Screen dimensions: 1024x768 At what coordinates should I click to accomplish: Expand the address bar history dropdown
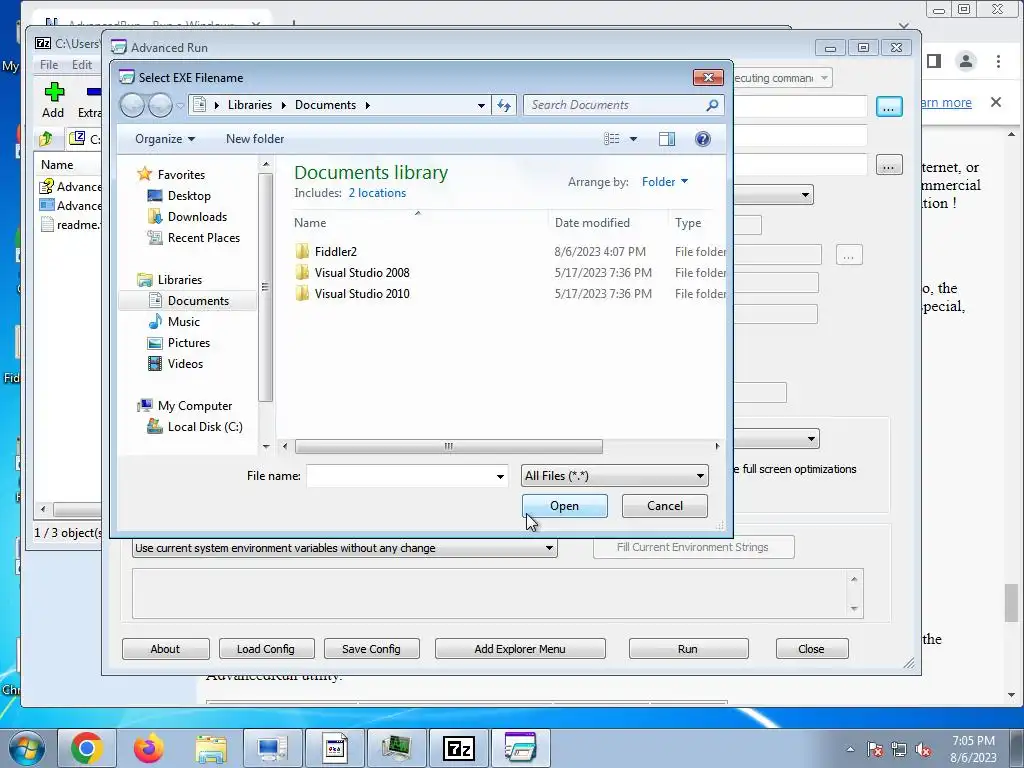(x=481, y=105)
